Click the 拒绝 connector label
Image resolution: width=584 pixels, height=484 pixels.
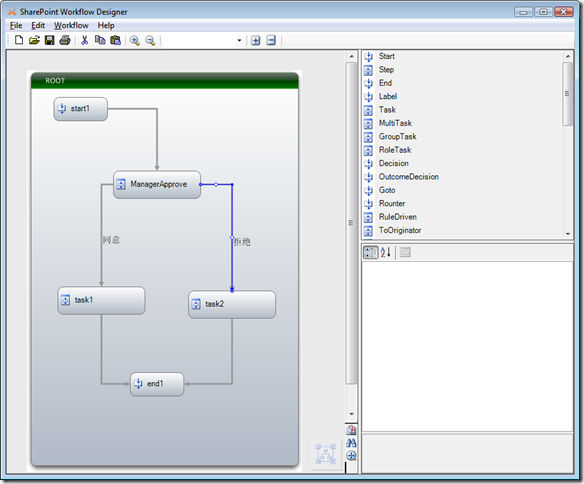(x=242, y=242)
